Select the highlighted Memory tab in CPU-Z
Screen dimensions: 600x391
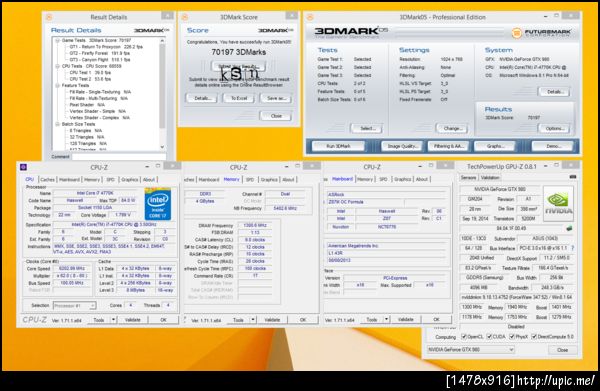pyautogui.click(x=232, y=179)
